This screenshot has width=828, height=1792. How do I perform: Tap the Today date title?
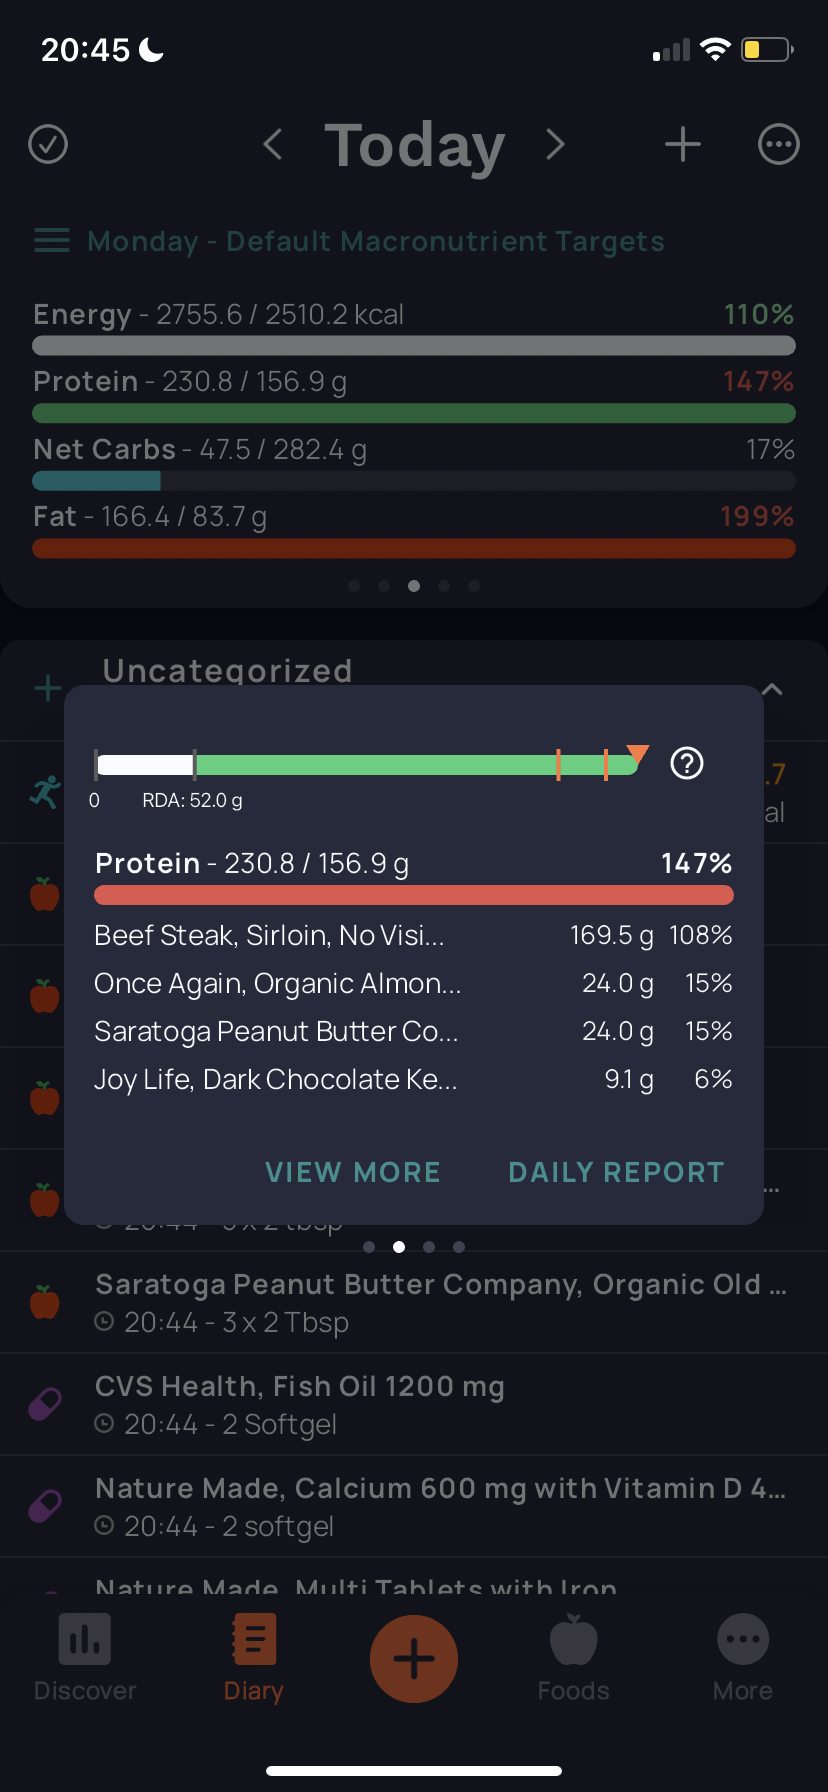(x=414, y=146)
